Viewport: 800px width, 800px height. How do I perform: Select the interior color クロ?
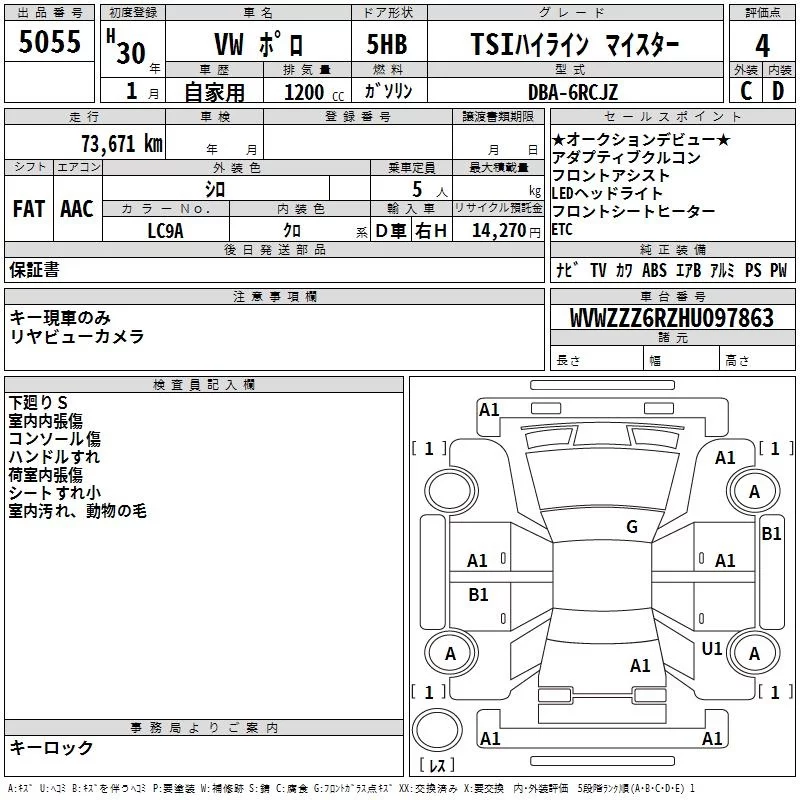(x=292, y=231)
